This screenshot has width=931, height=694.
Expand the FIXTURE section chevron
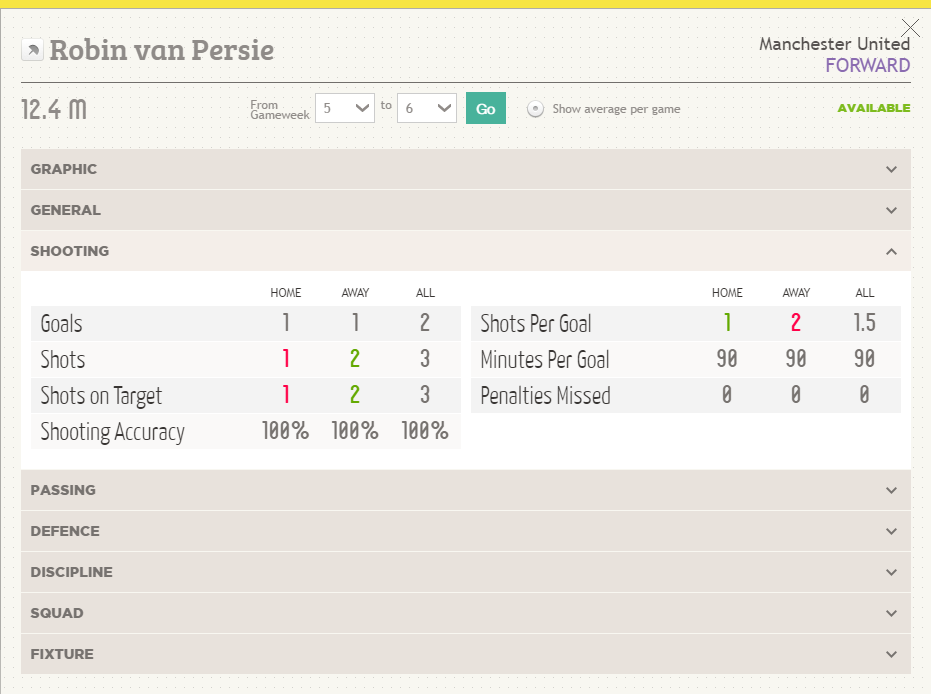click(891, 654)
